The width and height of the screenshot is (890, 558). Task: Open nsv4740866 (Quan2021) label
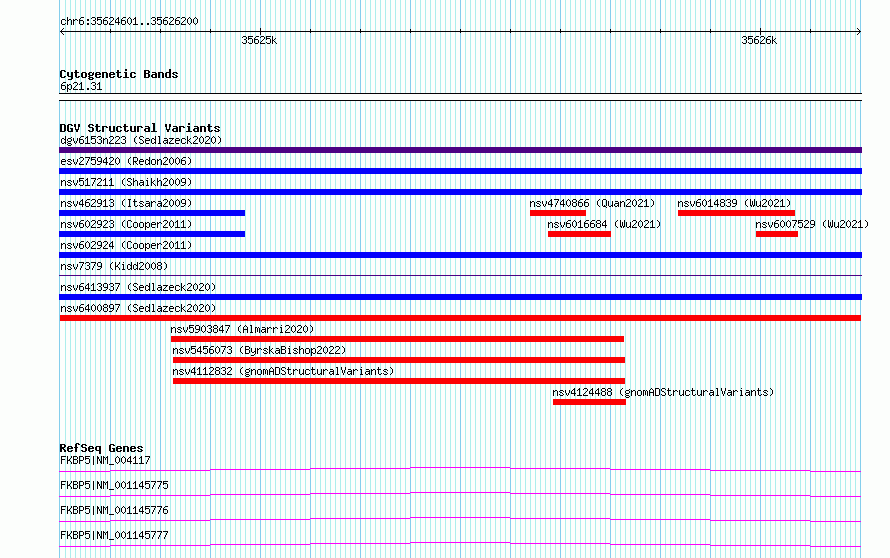tap(592, 203)
